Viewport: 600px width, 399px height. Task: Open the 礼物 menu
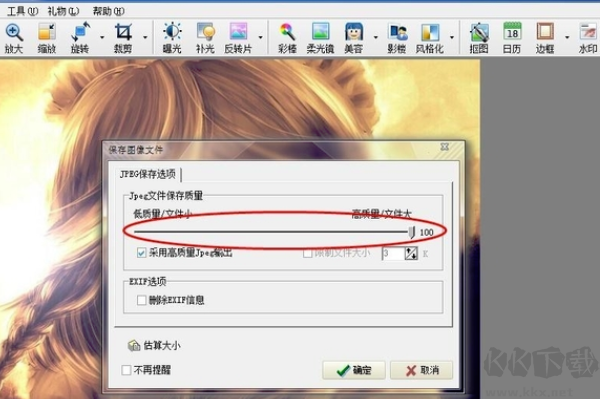pos(63,11)
